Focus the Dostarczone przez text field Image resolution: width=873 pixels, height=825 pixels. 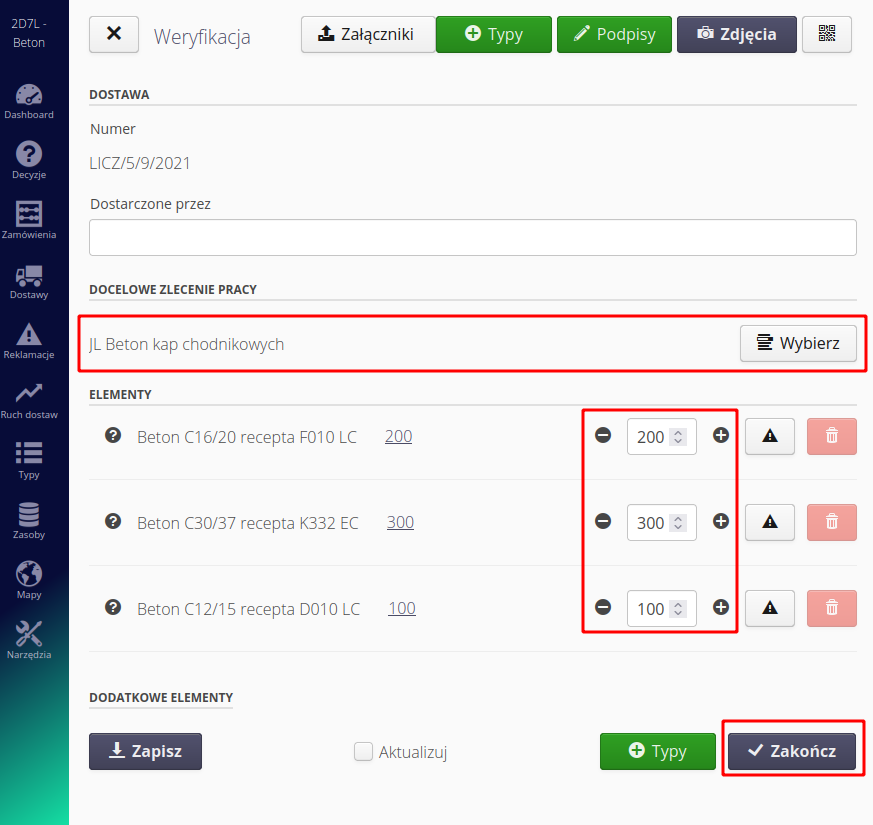tap(472, 238)
